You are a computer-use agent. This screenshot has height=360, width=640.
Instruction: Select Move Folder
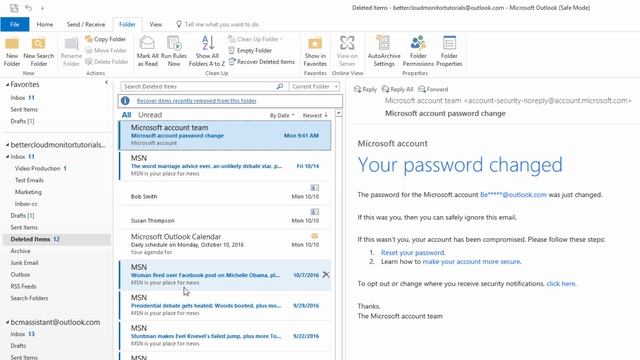(106, 51)
